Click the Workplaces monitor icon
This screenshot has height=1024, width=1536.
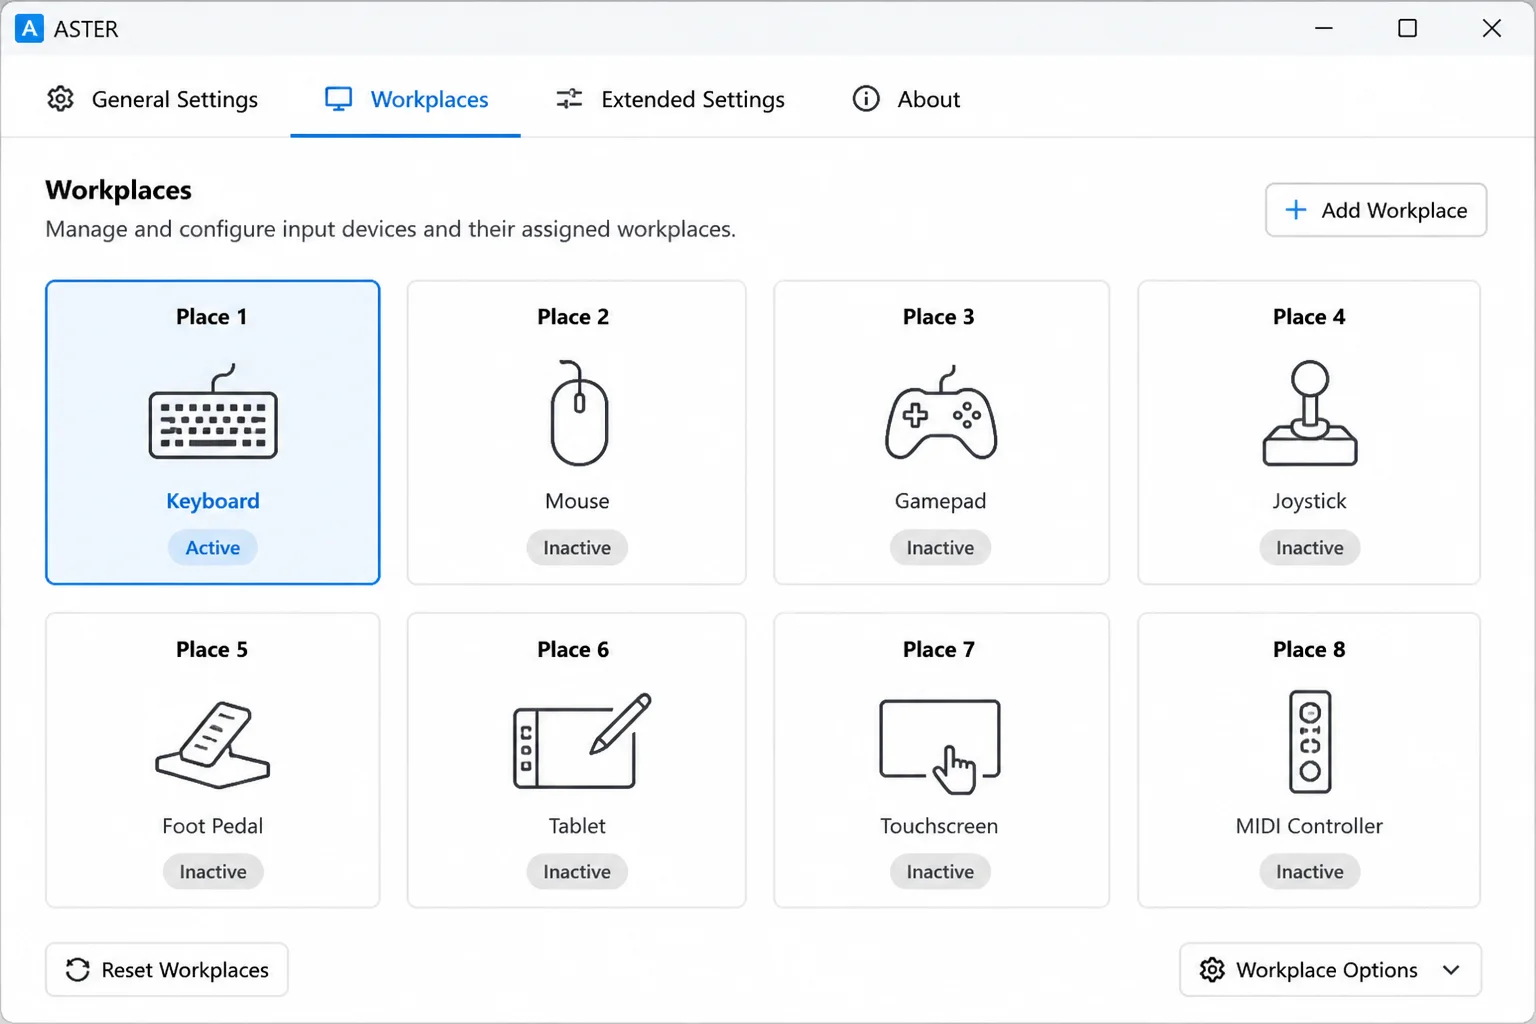tap(339, 99)
